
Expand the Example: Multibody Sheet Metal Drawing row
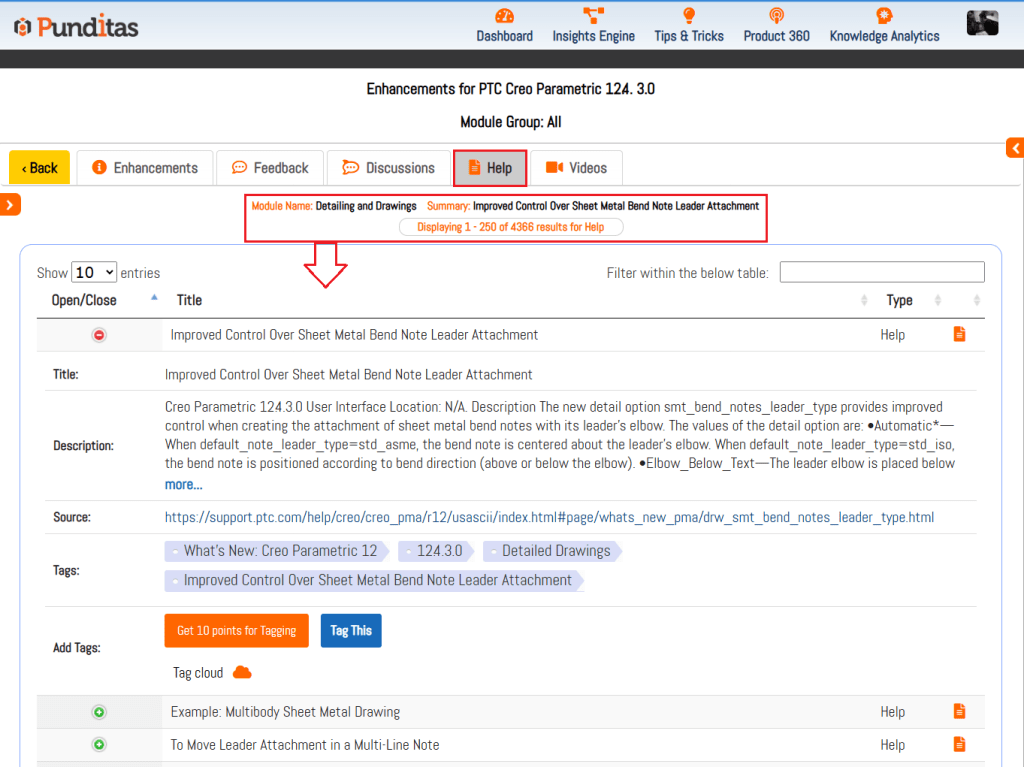click(99, 712)
